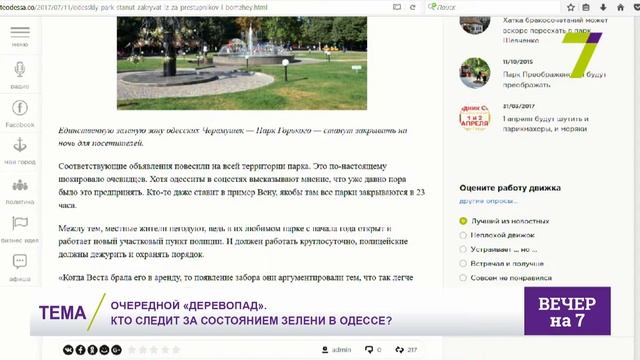Select 'Встречал и получше' radio option
The width and height of the screenshot is (640, 360).
pyautogui.click(x=463, y=263)
